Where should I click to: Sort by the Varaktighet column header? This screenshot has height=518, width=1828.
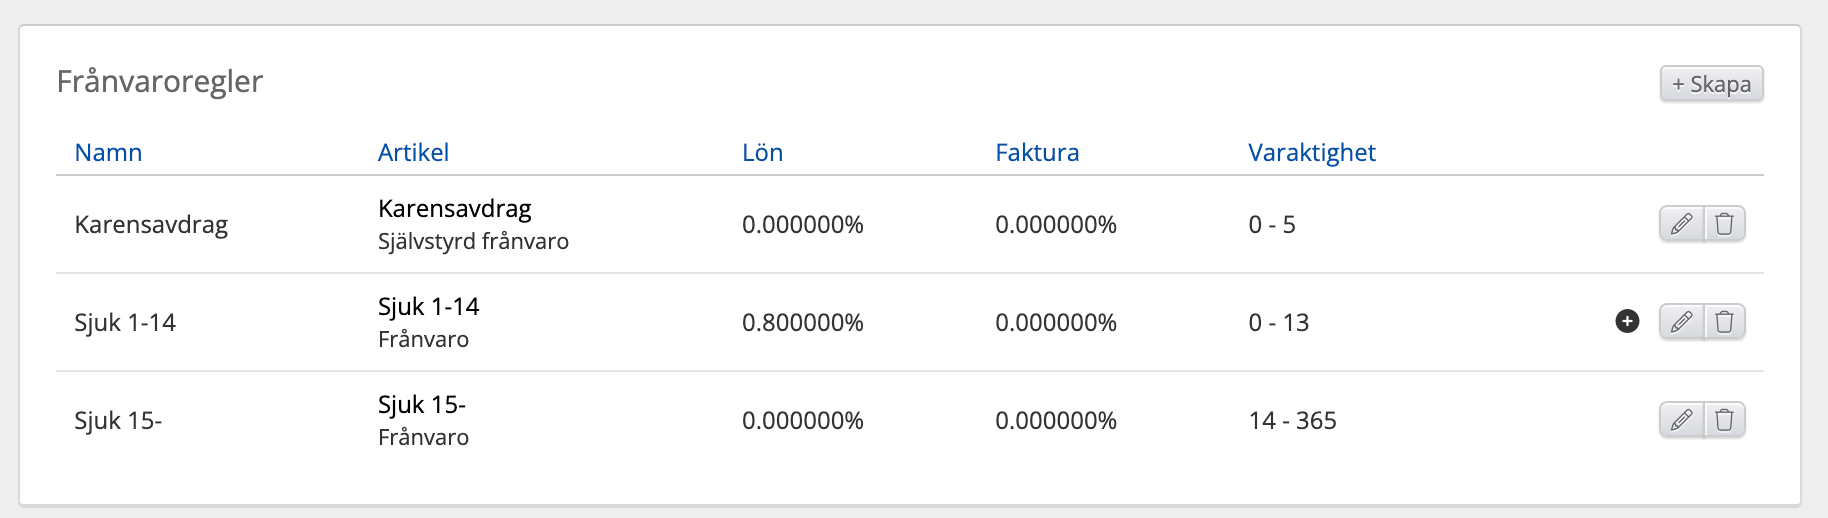(1311, 153)
